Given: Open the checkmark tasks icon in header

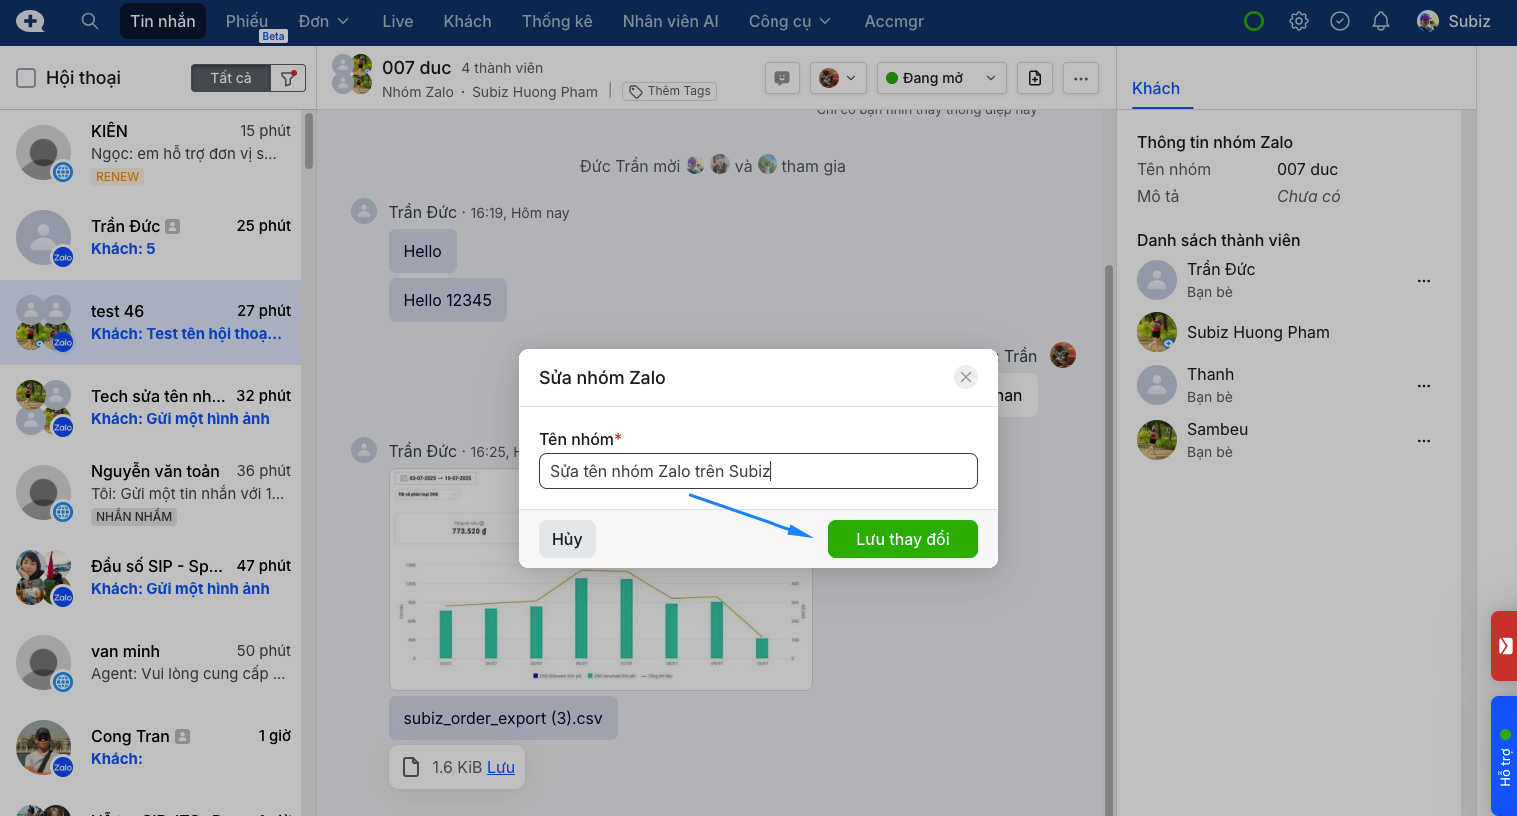Looking at the screenshot, I should pyautogui.click(x=1339, y=21).
